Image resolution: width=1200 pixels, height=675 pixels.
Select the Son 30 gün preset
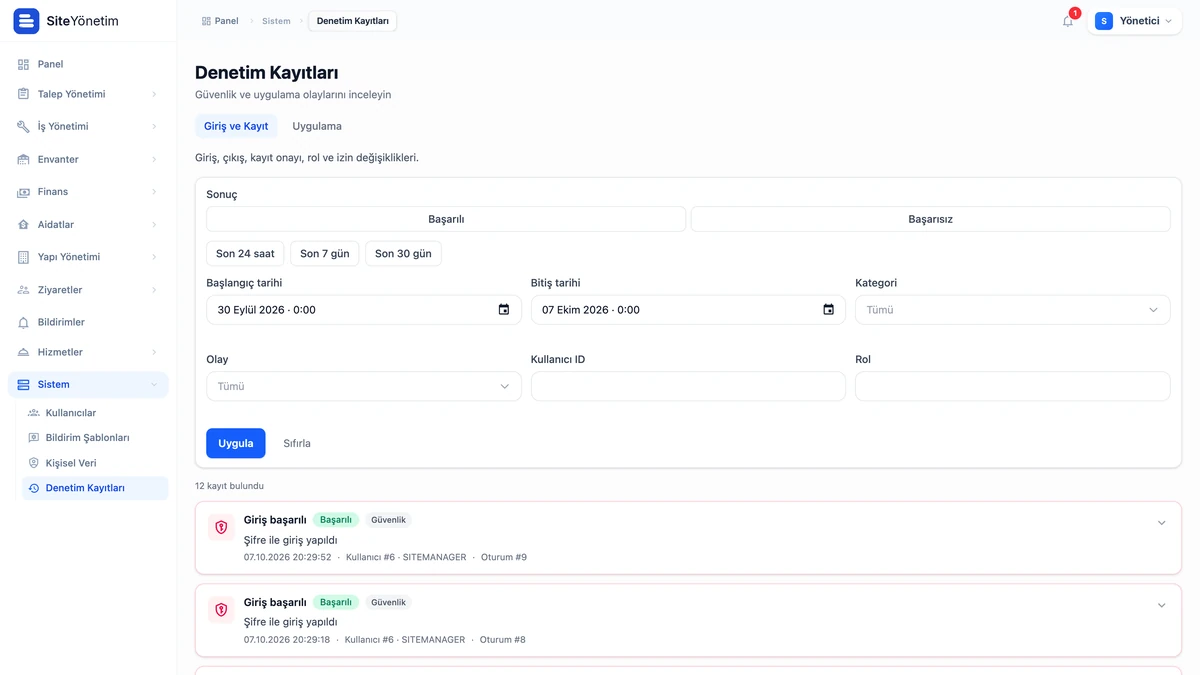(403, 254)
